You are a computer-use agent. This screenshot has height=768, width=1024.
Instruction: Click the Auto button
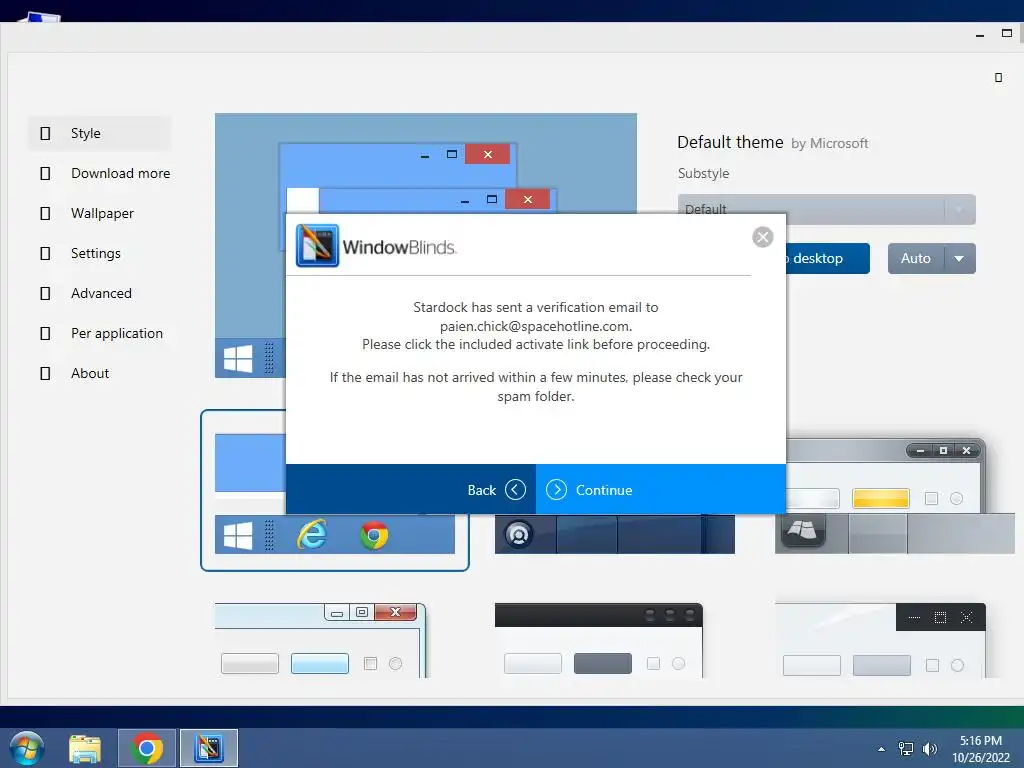[916, 259]
